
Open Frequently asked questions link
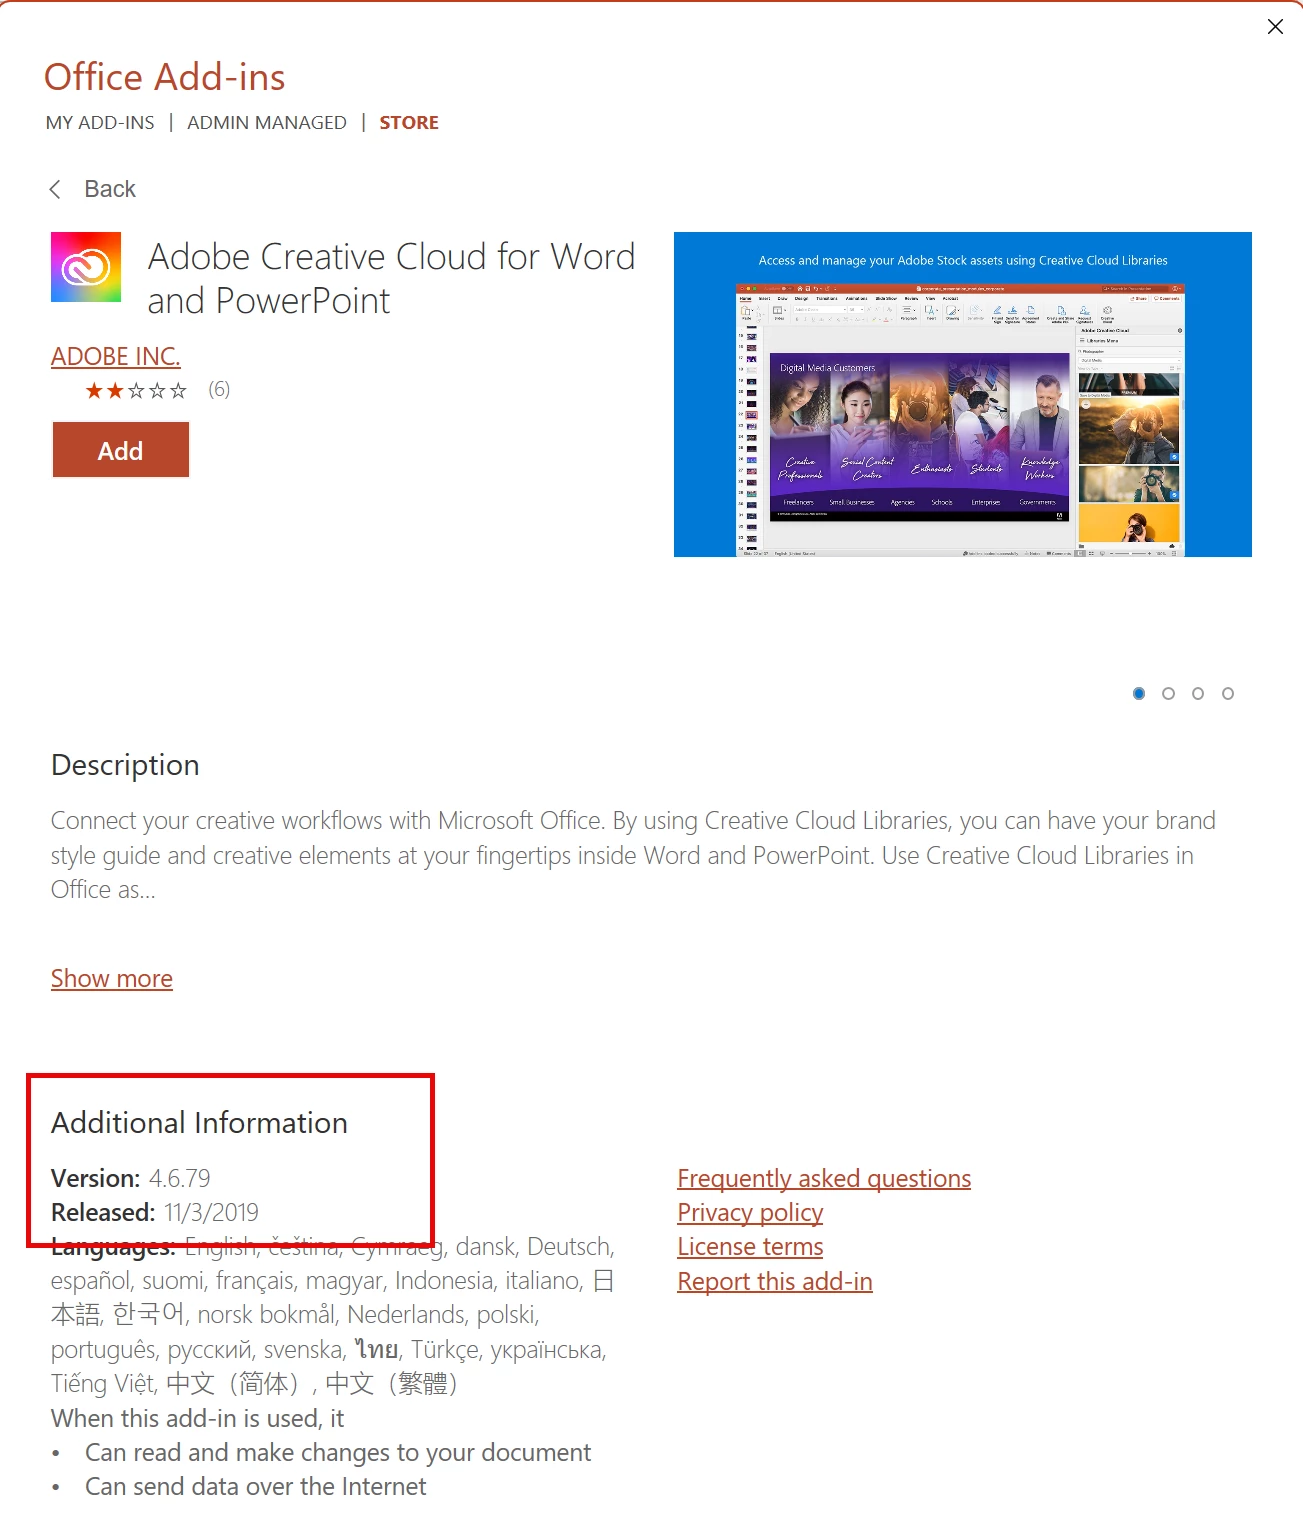824,1178
